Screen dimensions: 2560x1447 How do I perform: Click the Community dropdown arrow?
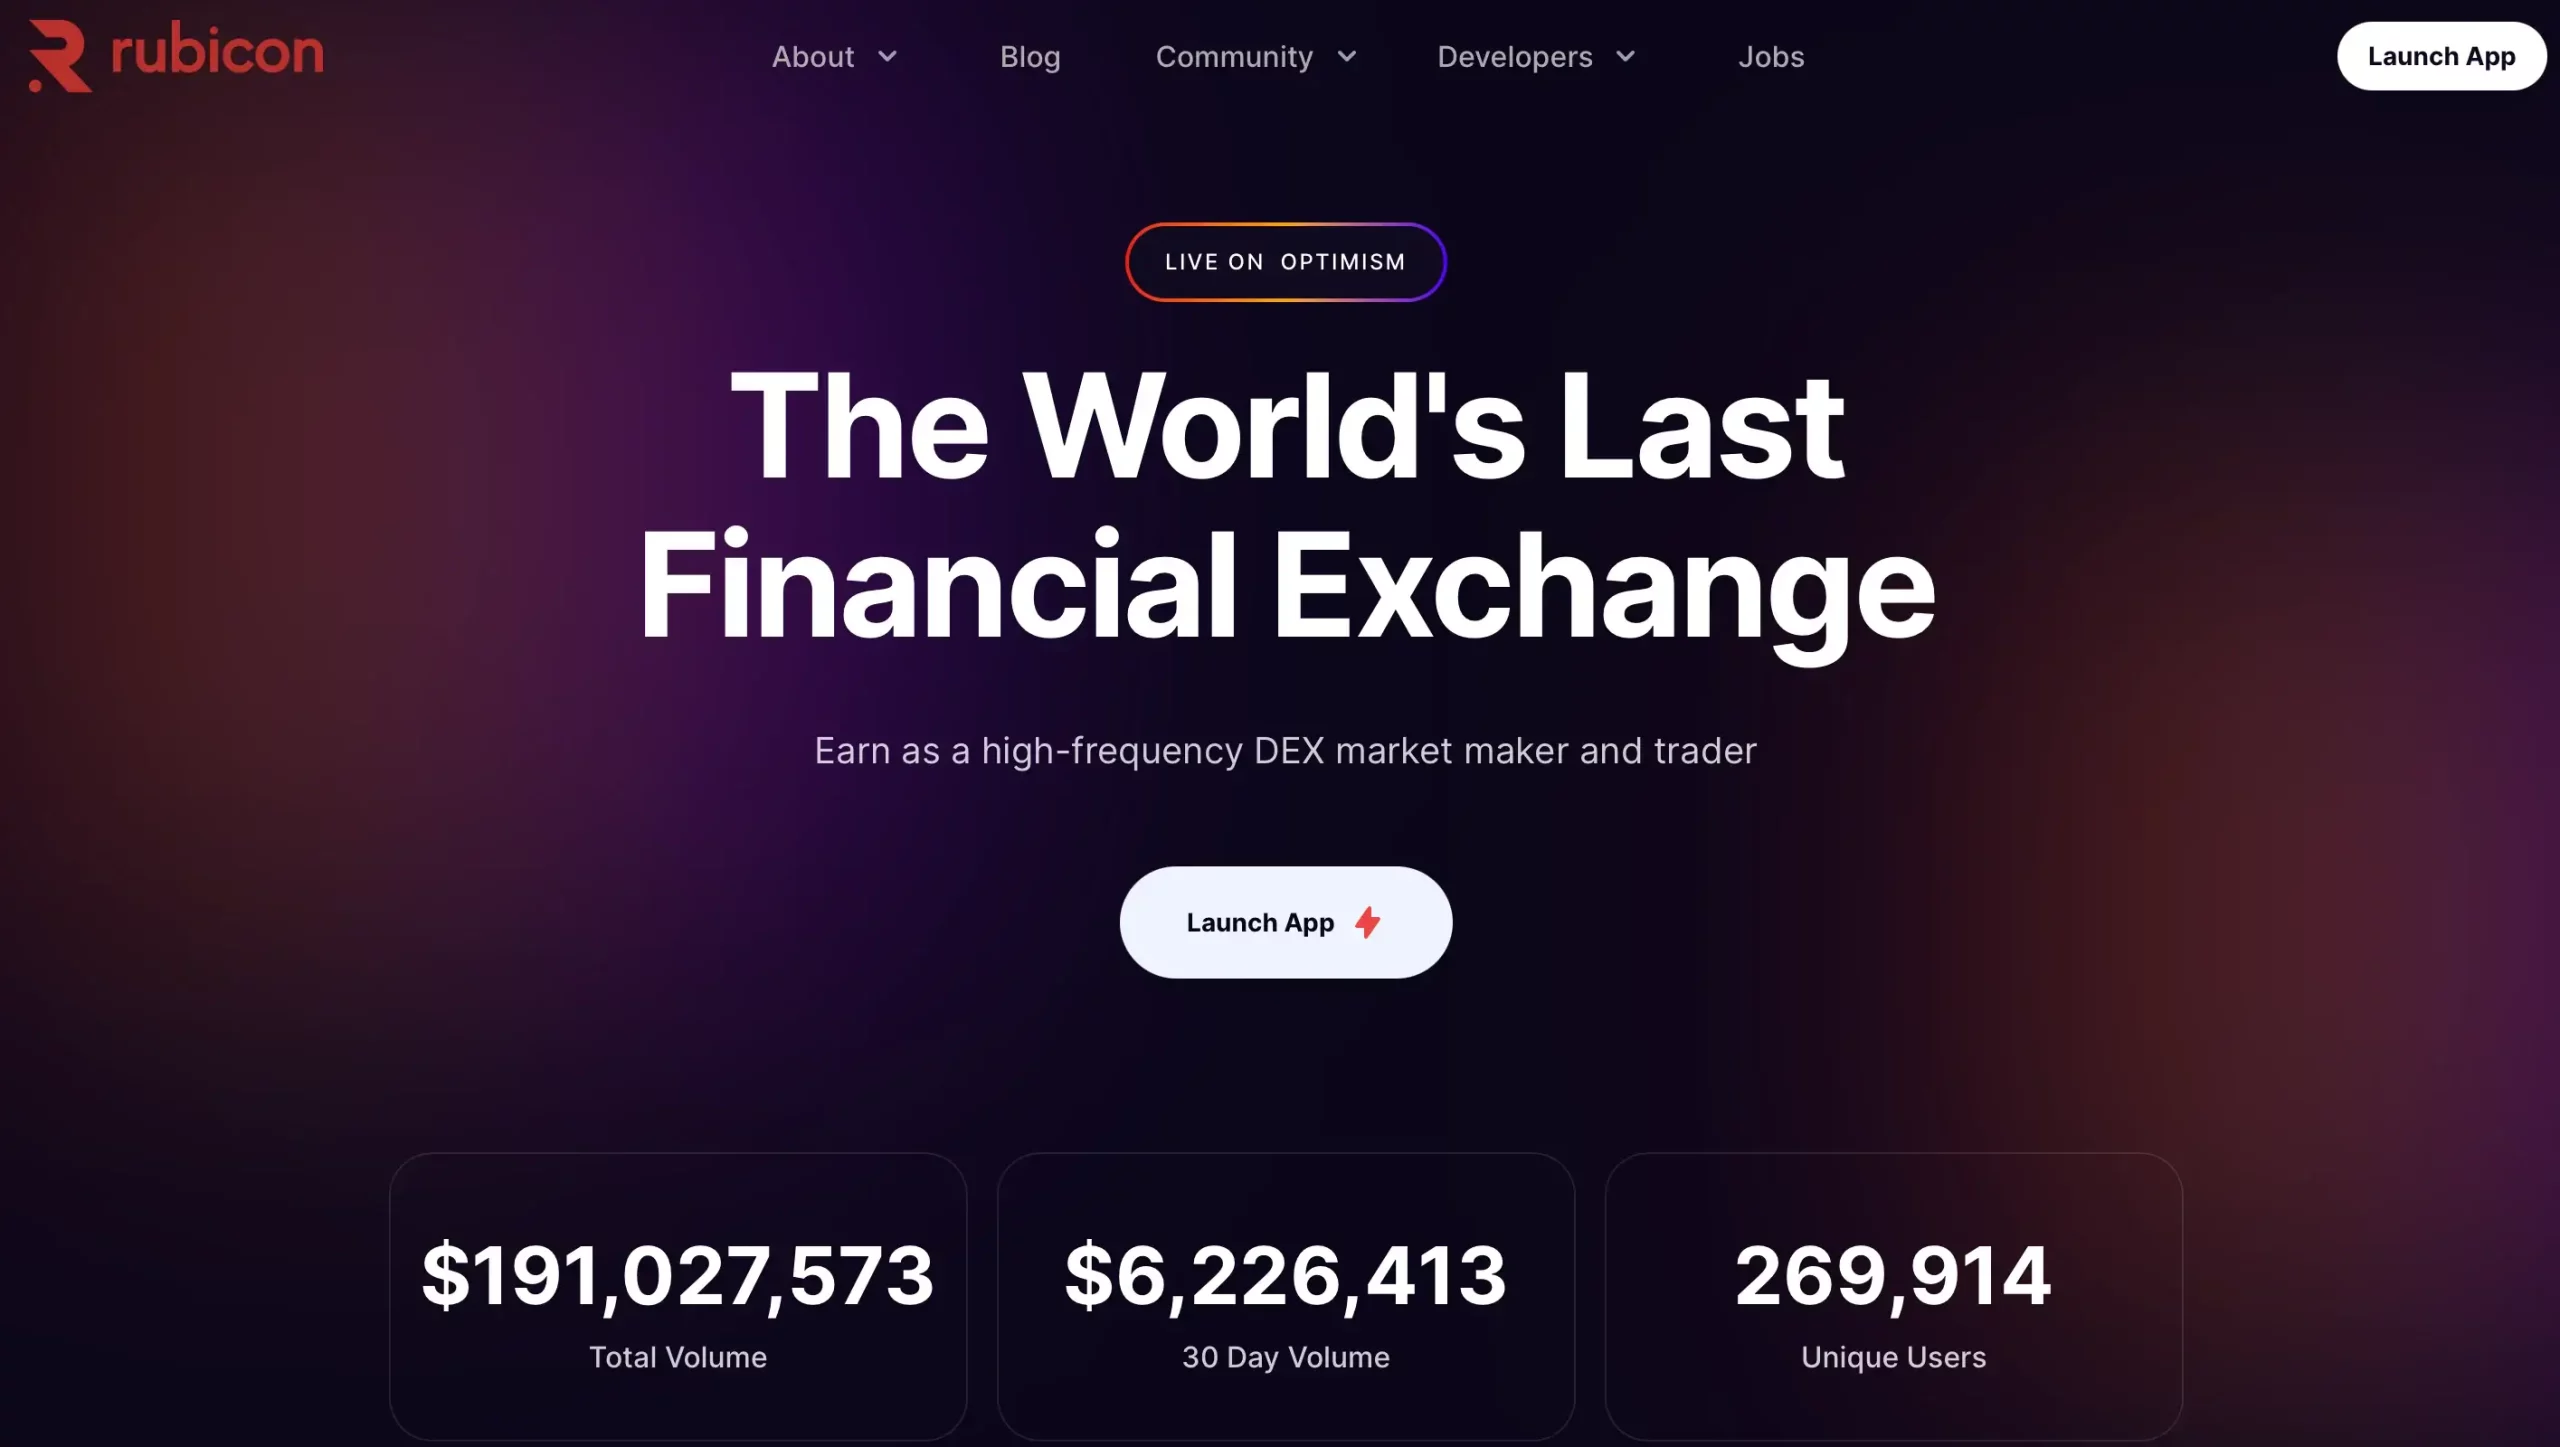tap(1345, 56)
